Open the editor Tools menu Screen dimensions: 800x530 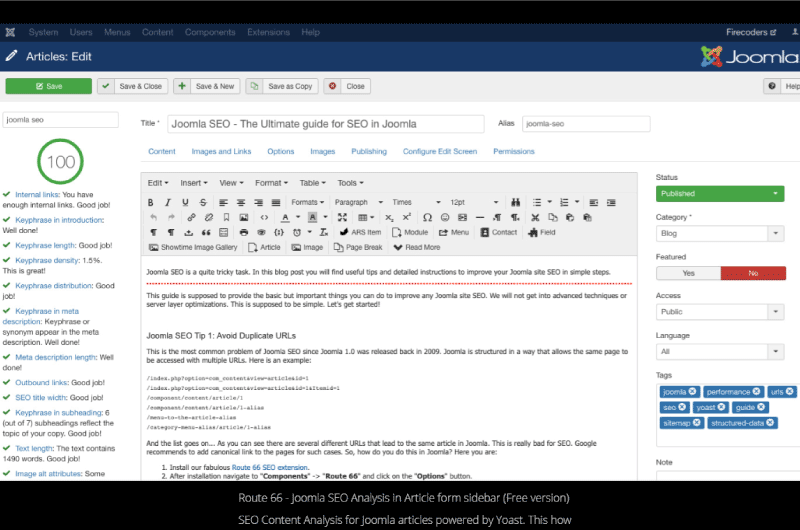(x=350, y=183)
